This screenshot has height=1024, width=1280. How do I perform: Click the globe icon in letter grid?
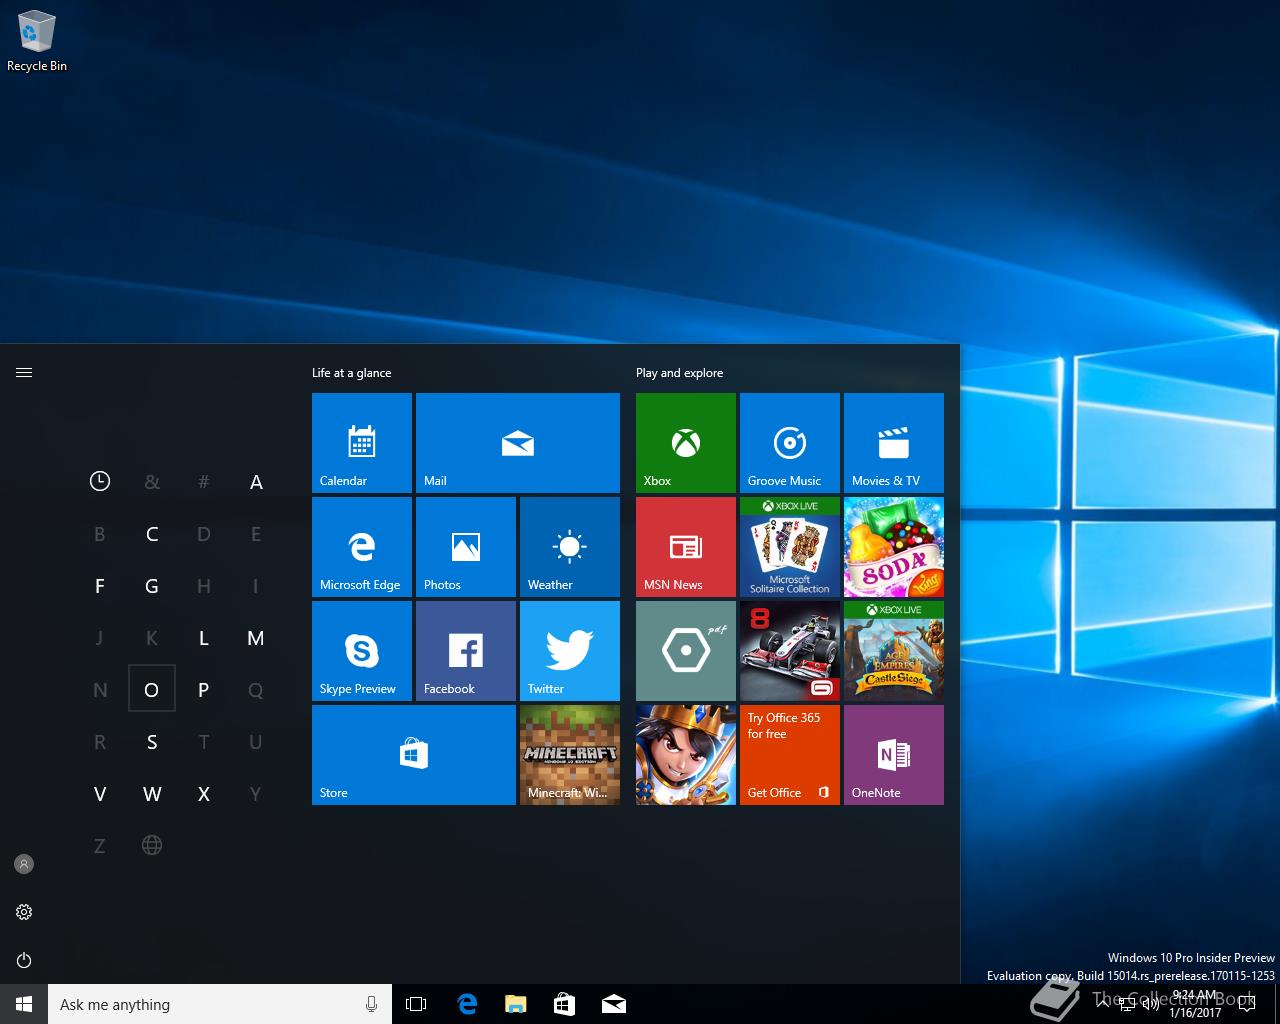click(152, 846)
